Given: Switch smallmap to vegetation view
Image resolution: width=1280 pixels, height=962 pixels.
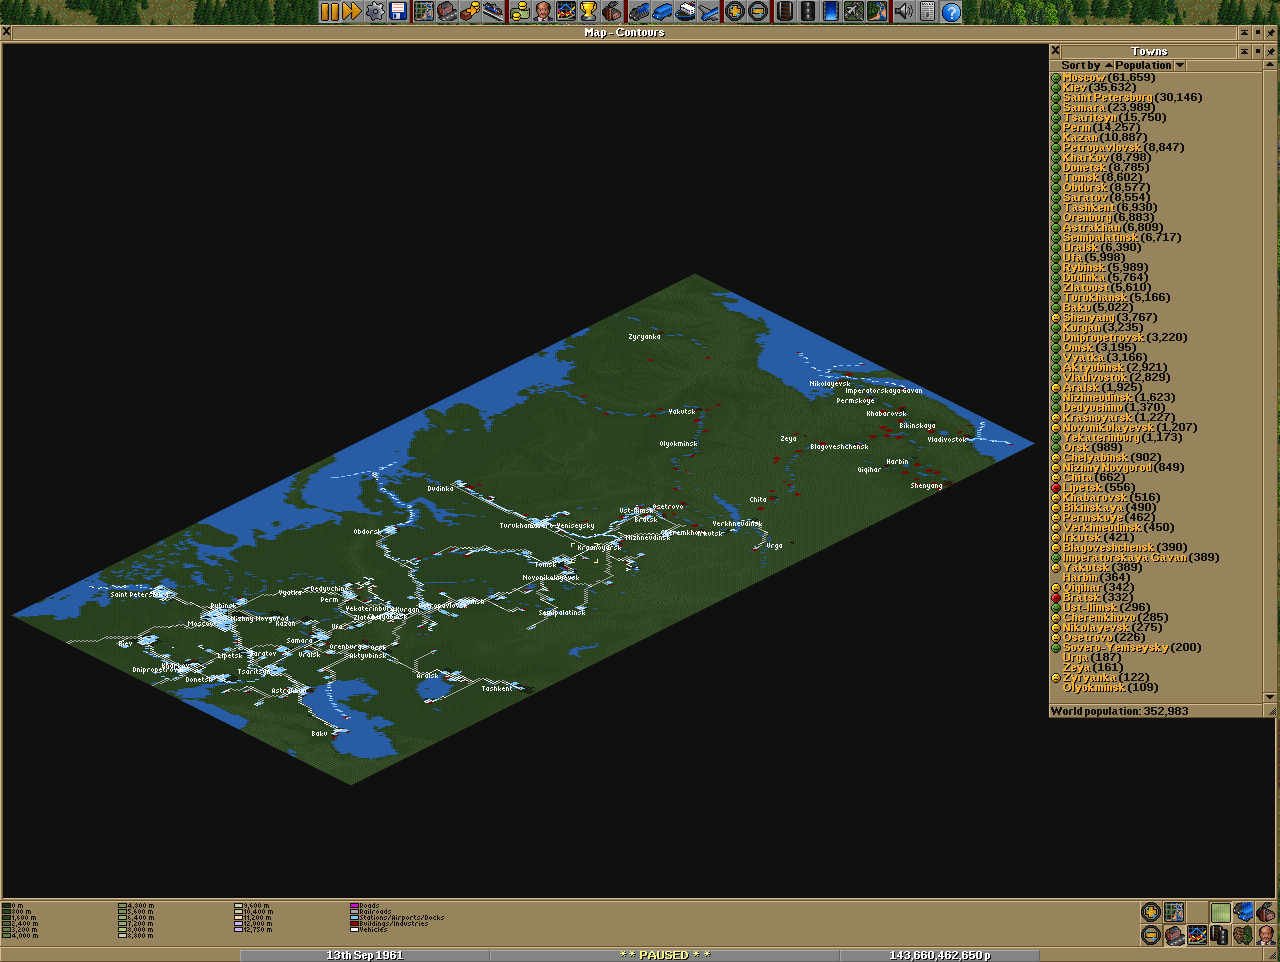Looking at the screenshot, I should [x=1243, y=935].
